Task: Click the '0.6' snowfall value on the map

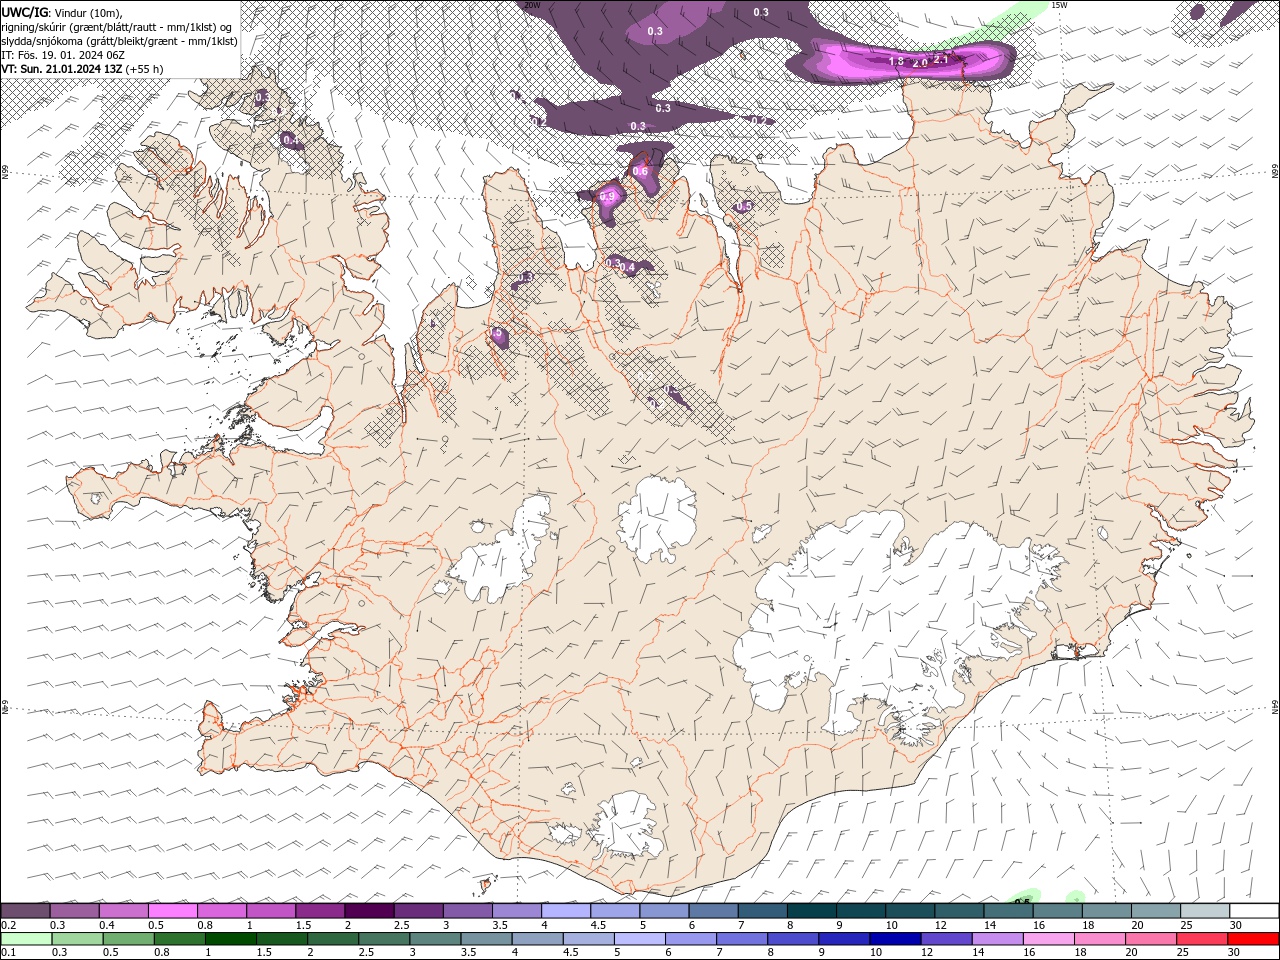Action: [x=640, y=171]
